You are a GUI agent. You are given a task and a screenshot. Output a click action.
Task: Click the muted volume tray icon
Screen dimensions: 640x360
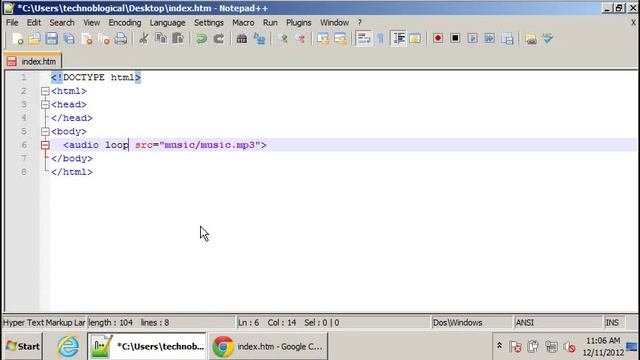click(569, 347)
